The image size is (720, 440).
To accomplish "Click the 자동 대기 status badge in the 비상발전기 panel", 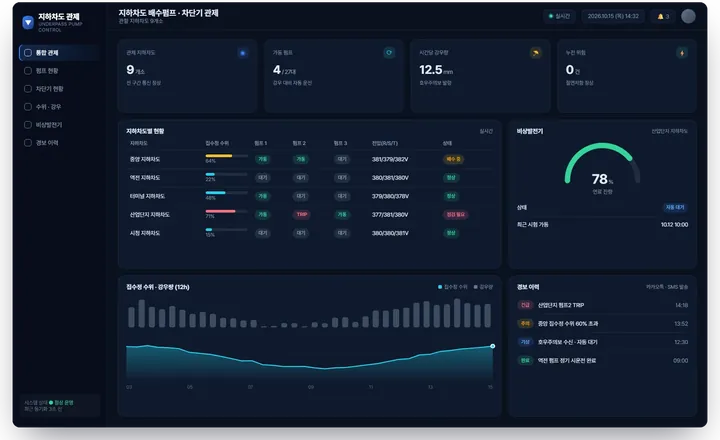I will 675,207.
